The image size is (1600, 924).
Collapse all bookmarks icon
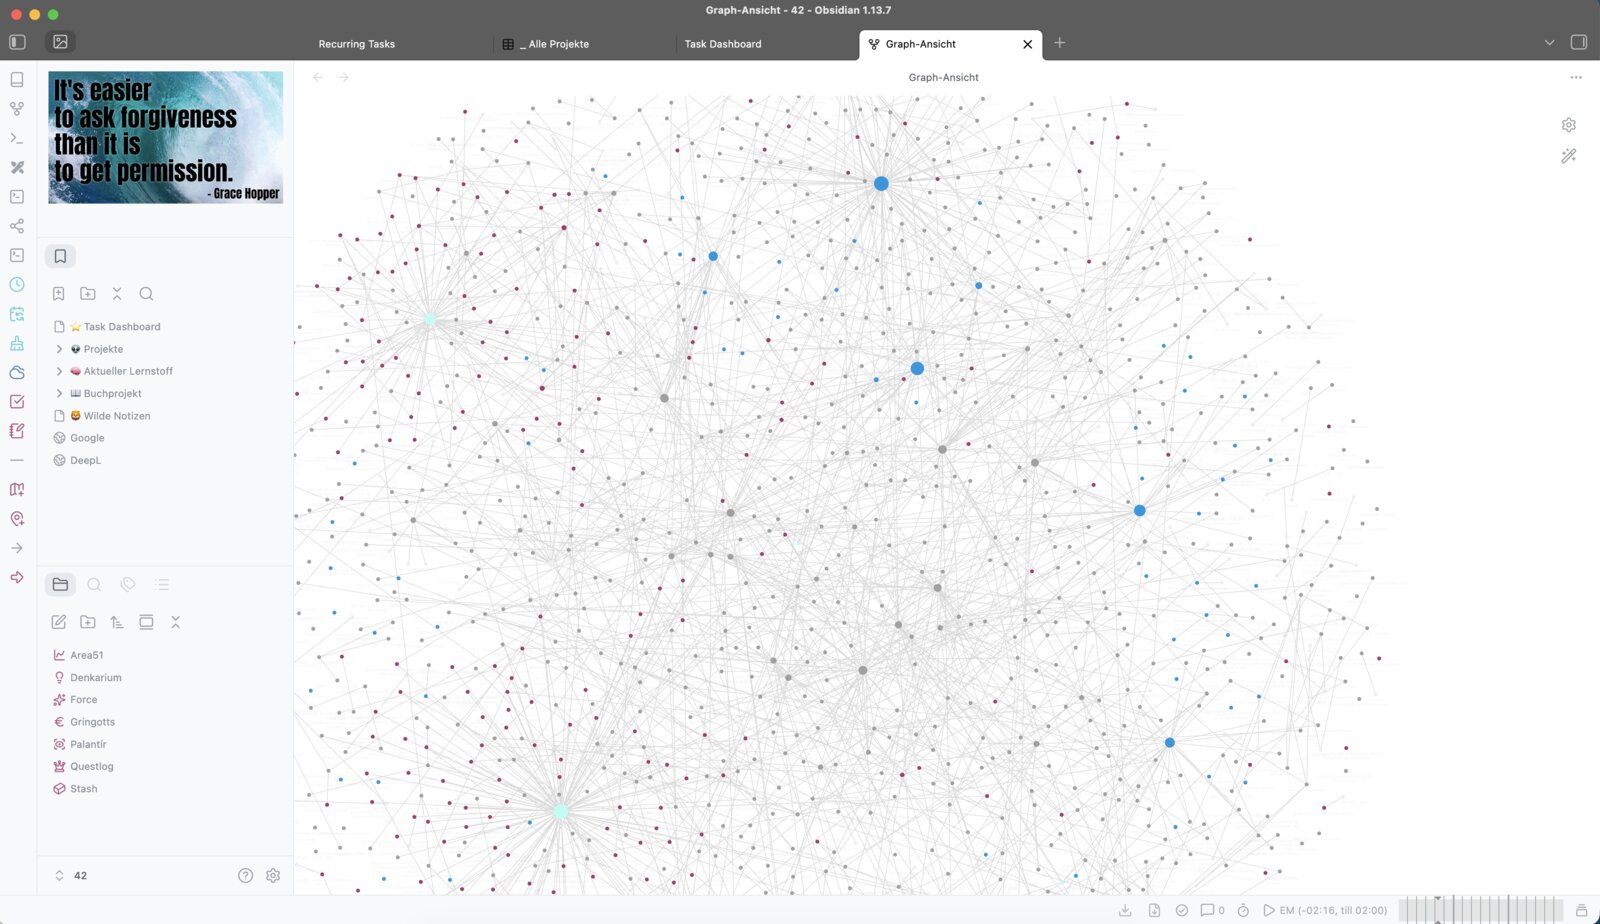coord(117,293)
